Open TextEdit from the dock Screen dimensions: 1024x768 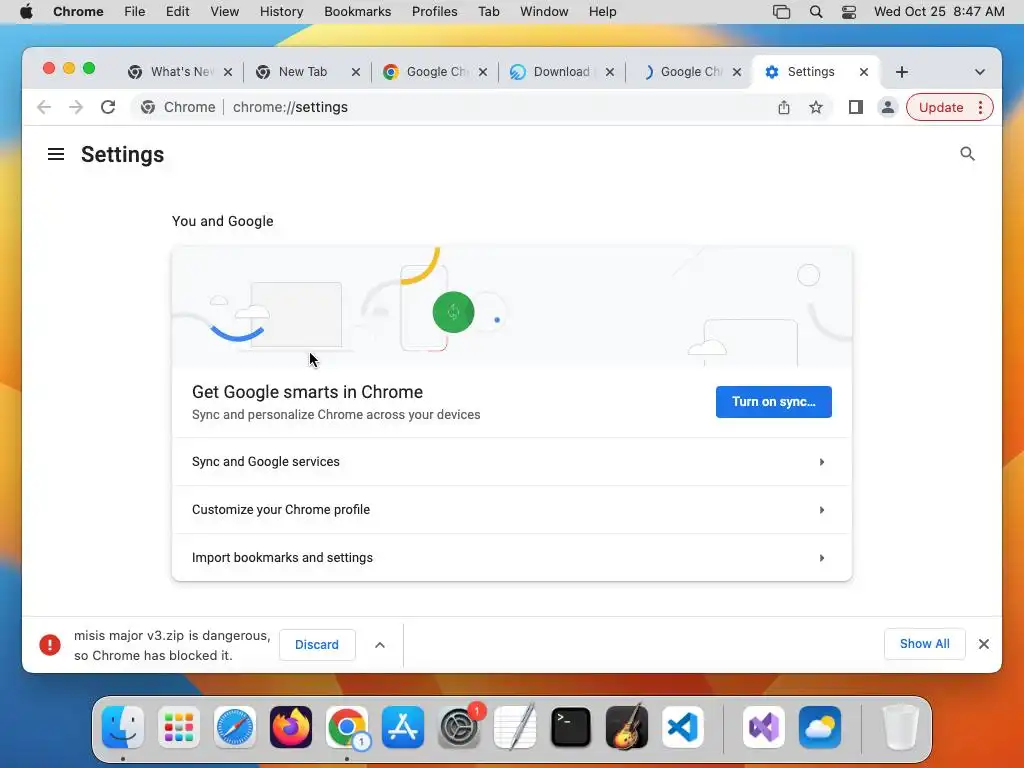(515, 727)
